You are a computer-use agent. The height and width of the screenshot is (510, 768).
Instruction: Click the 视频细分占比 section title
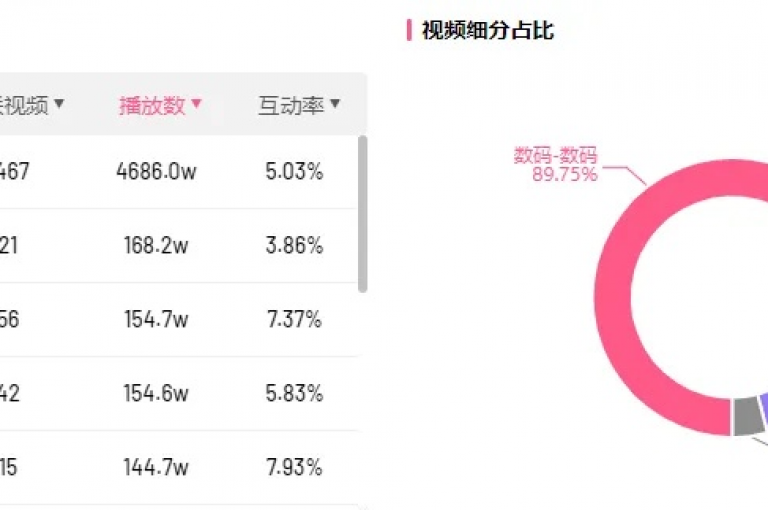[488, 30]
